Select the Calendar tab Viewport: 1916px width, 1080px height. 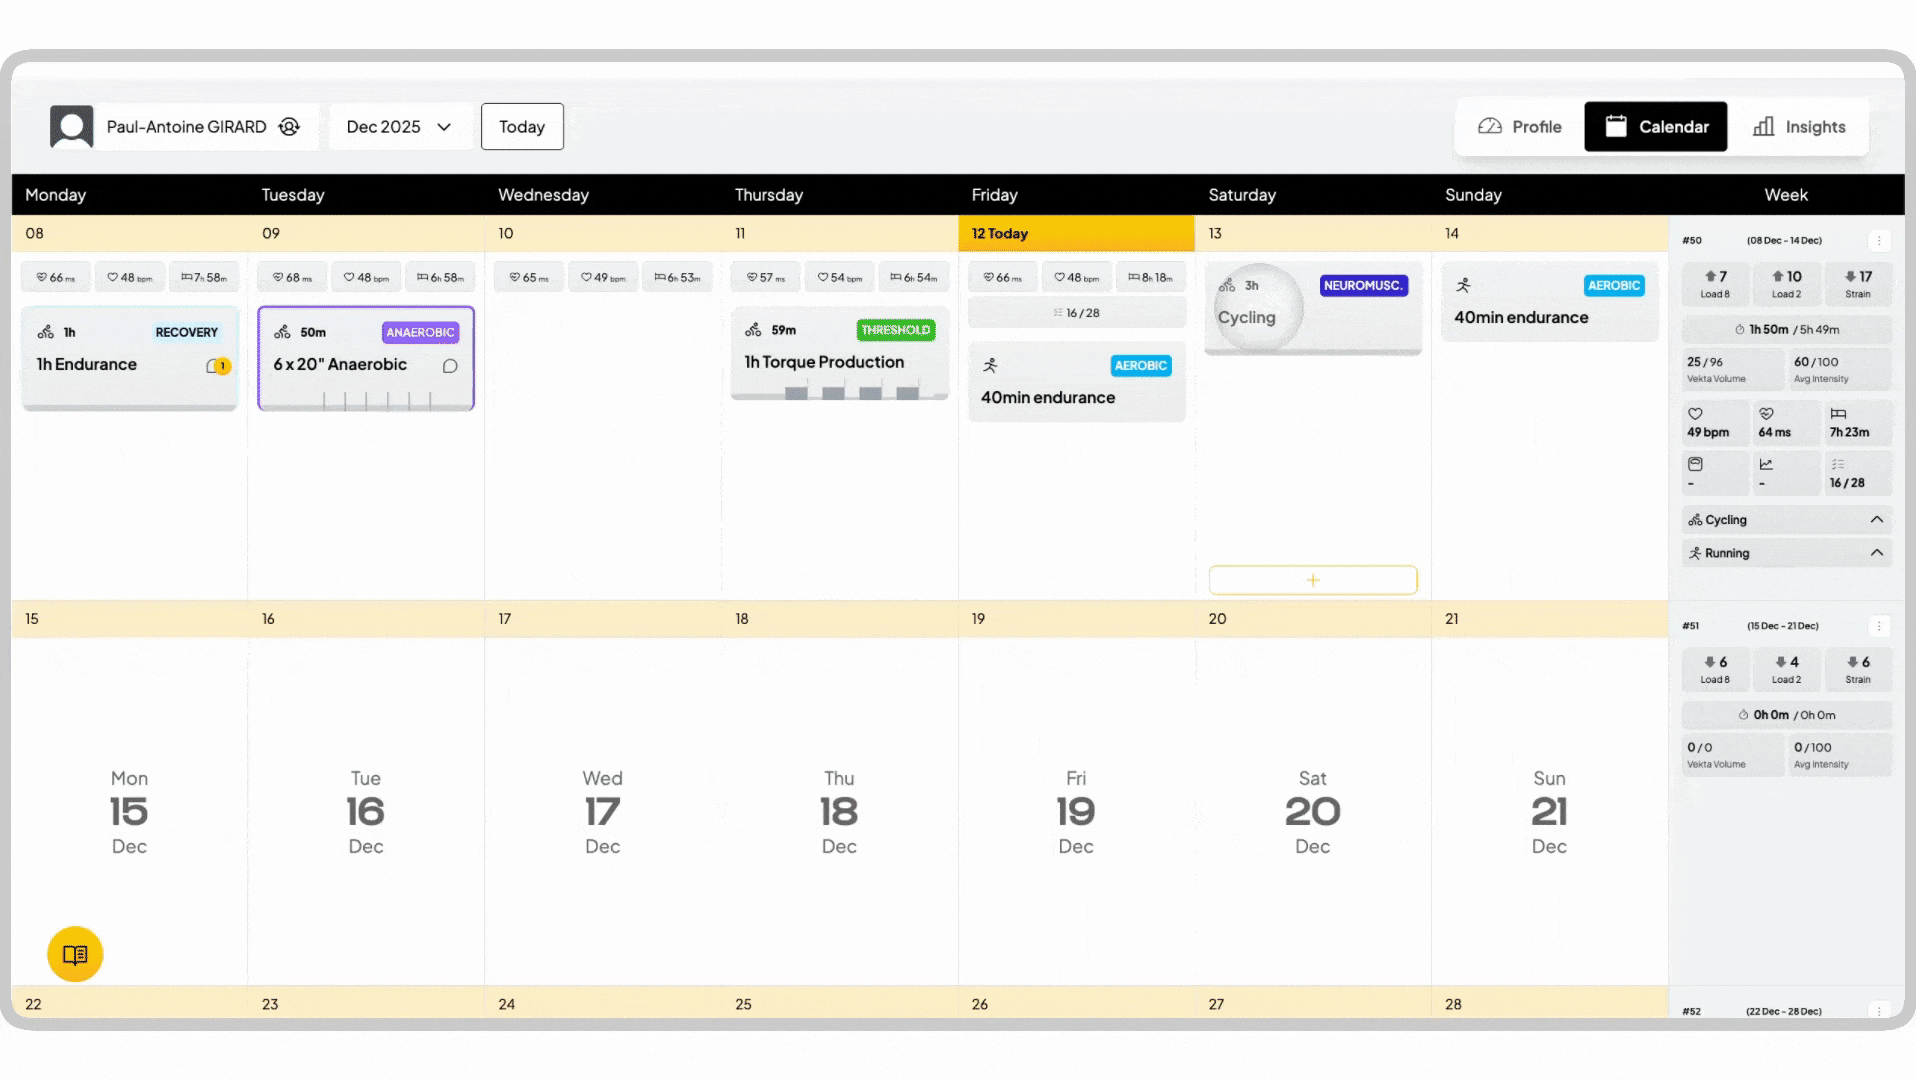coord(1656,127)
